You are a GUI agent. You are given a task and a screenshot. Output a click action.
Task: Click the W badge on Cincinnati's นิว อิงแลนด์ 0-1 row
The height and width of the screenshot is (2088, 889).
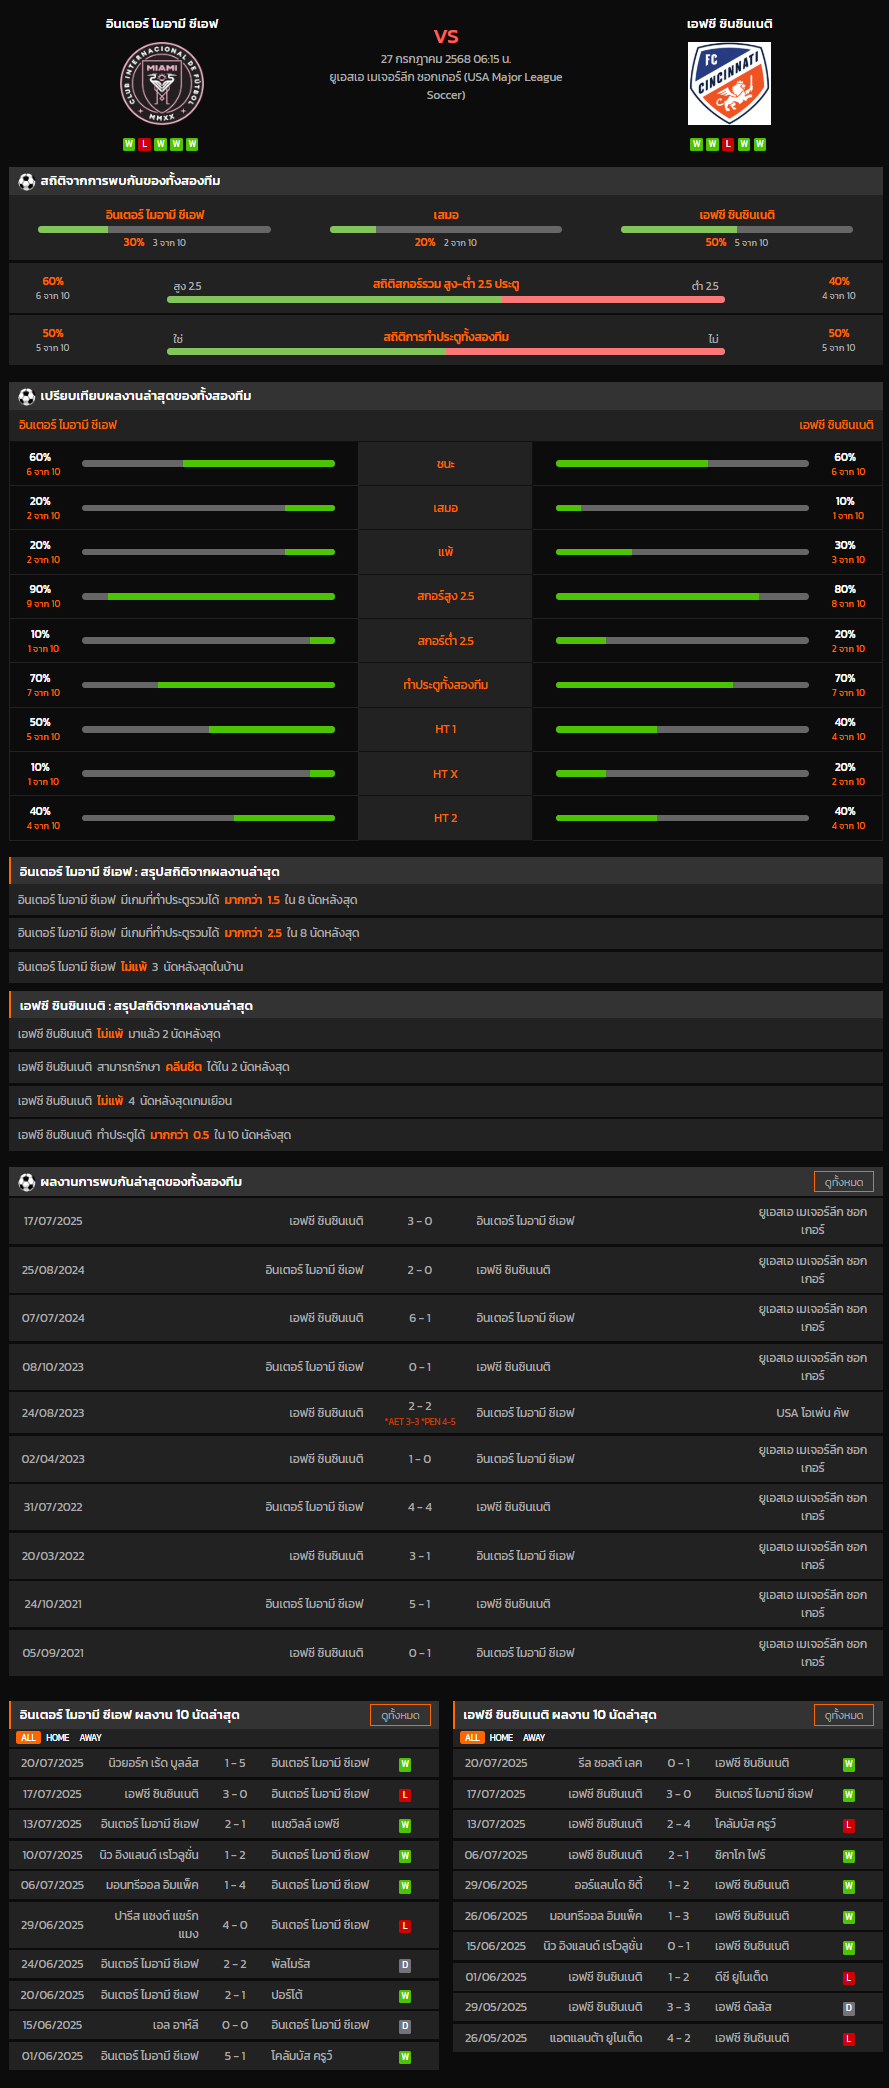(x=849, y=1947)
